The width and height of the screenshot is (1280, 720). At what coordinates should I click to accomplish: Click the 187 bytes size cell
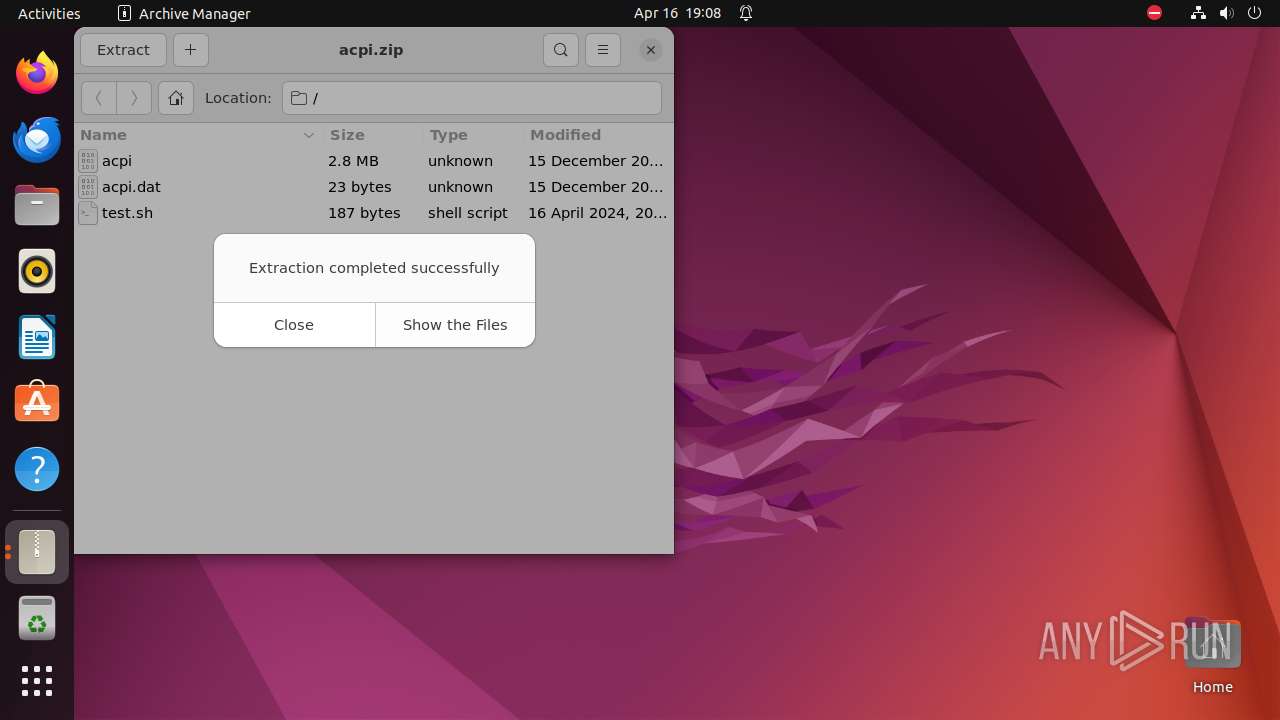[364, 213]
